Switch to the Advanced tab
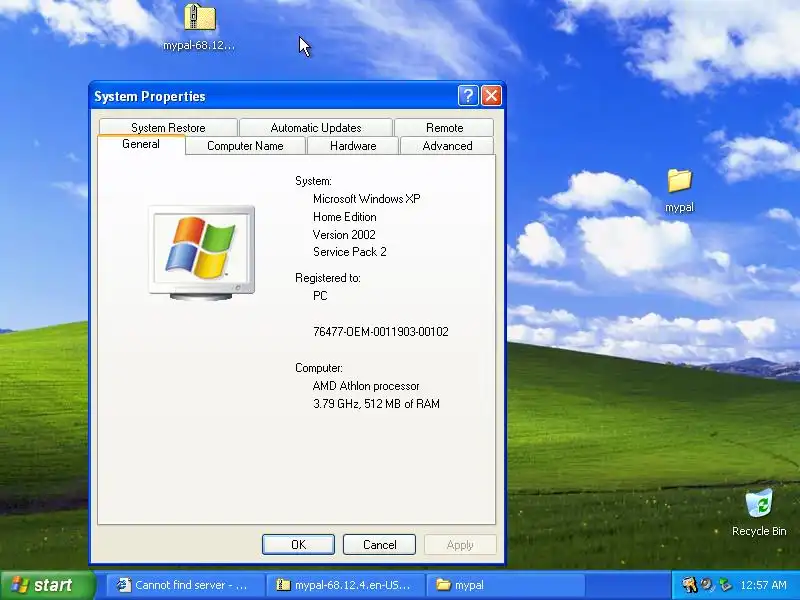The height and width of the screenshot is (600, 800). tap(447, 145)
